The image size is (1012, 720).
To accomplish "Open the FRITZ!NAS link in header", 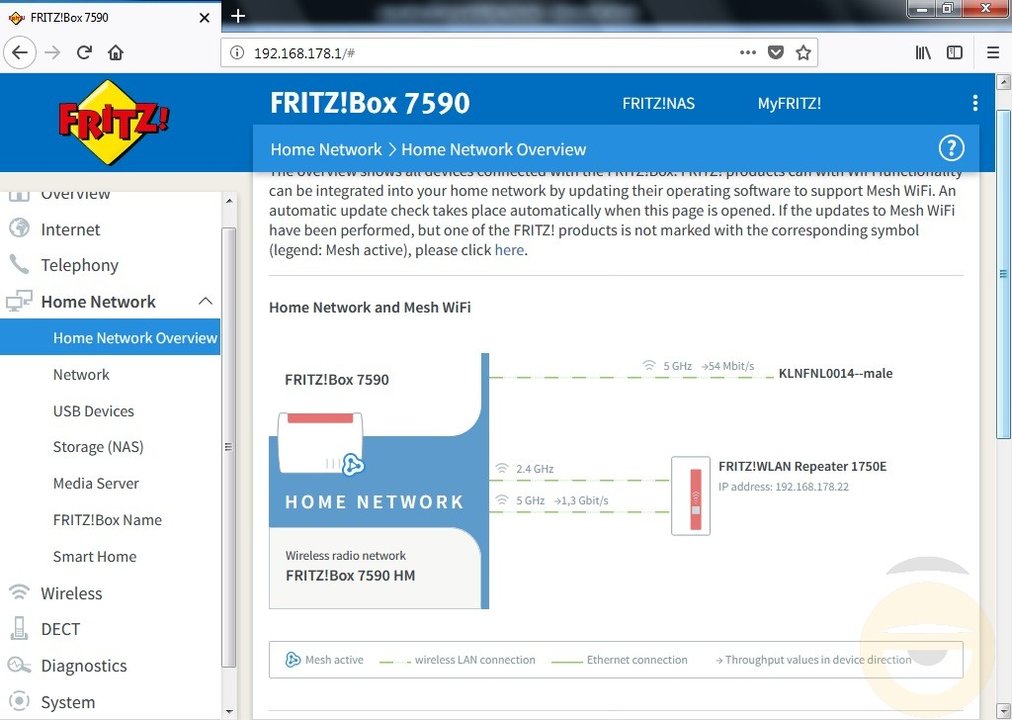I will 658,103.
